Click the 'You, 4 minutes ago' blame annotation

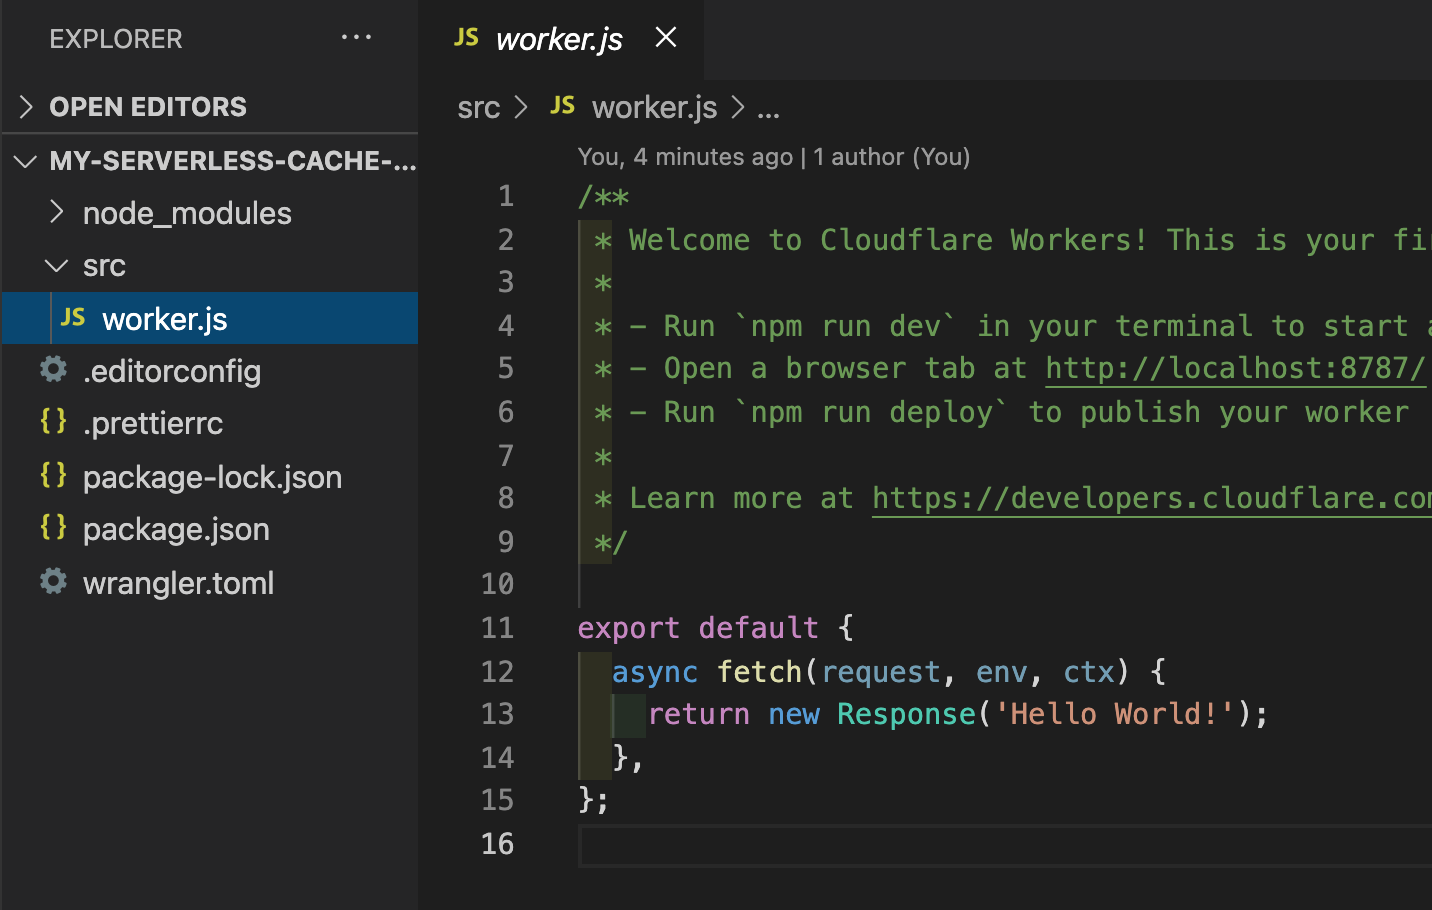coord(685,157)
